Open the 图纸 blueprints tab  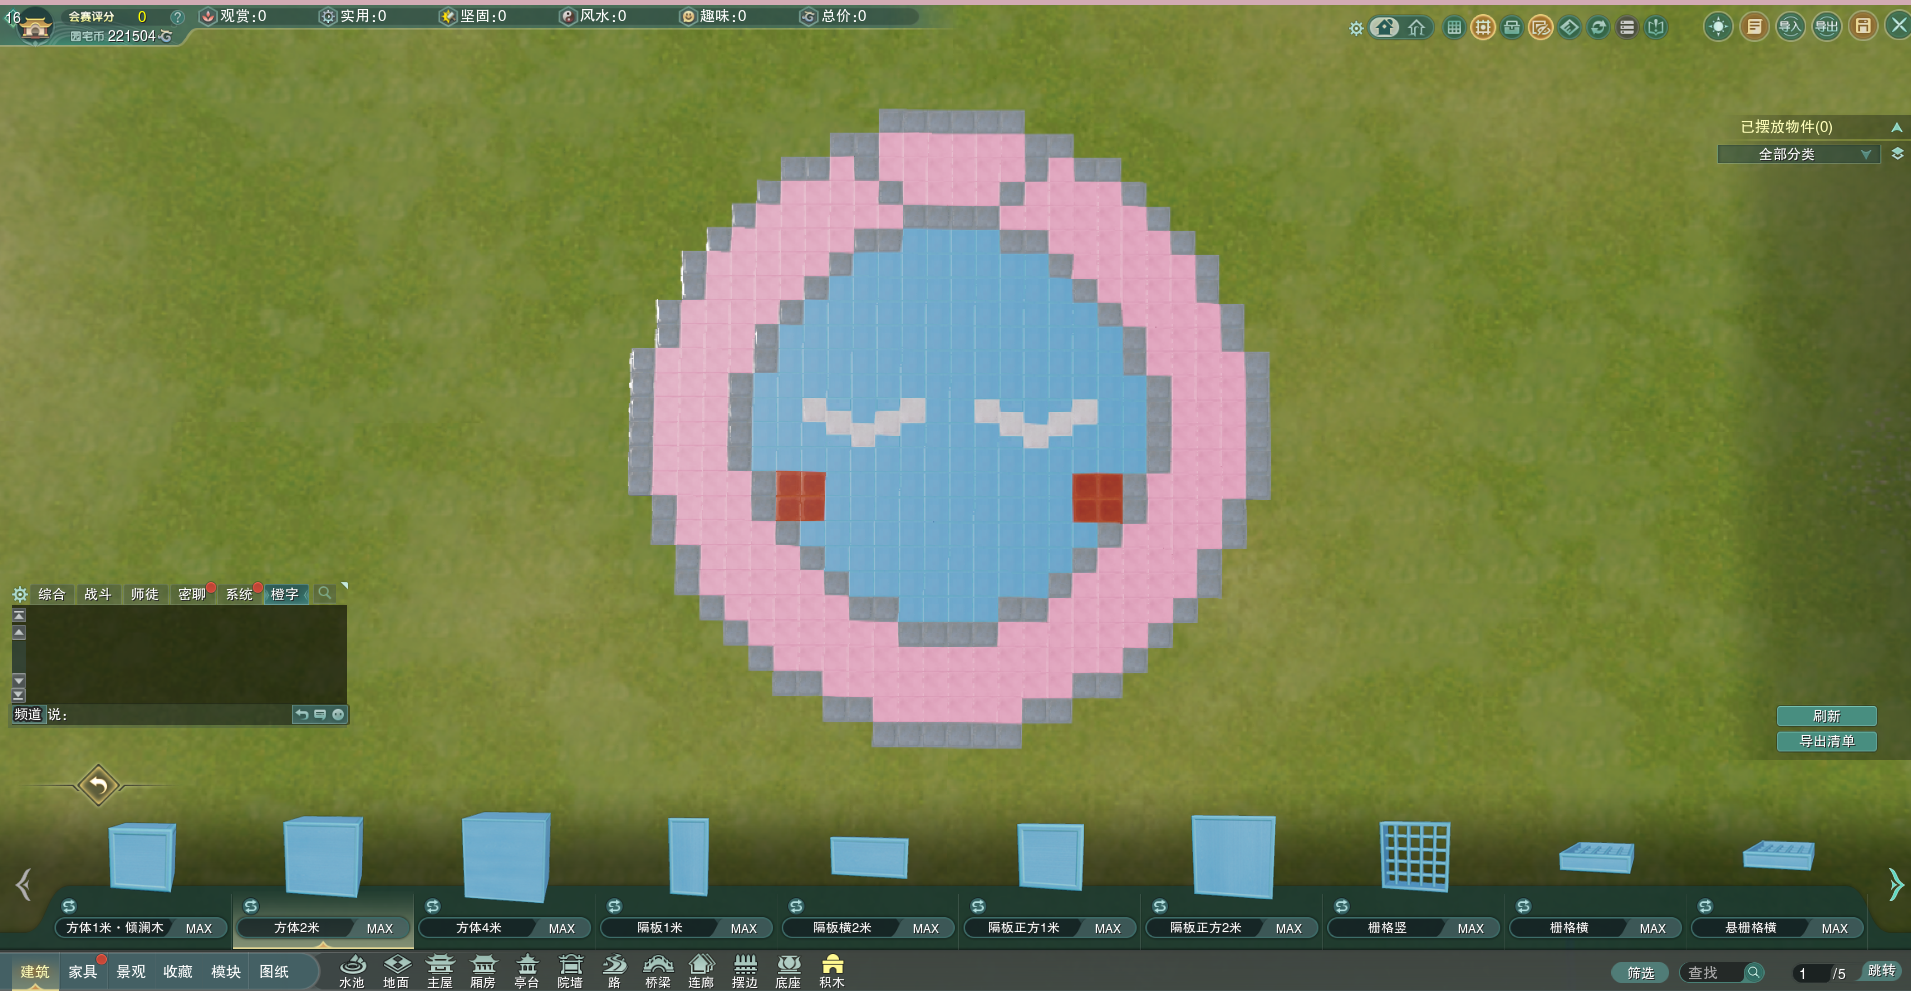click(274, 971)
